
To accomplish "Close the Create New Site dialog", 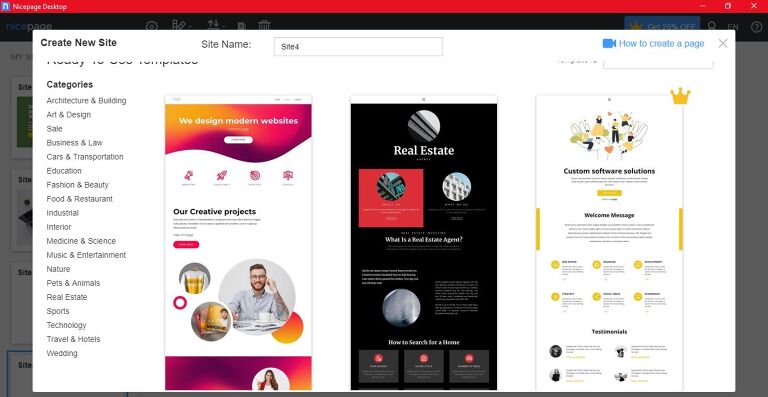I will 723,44.
